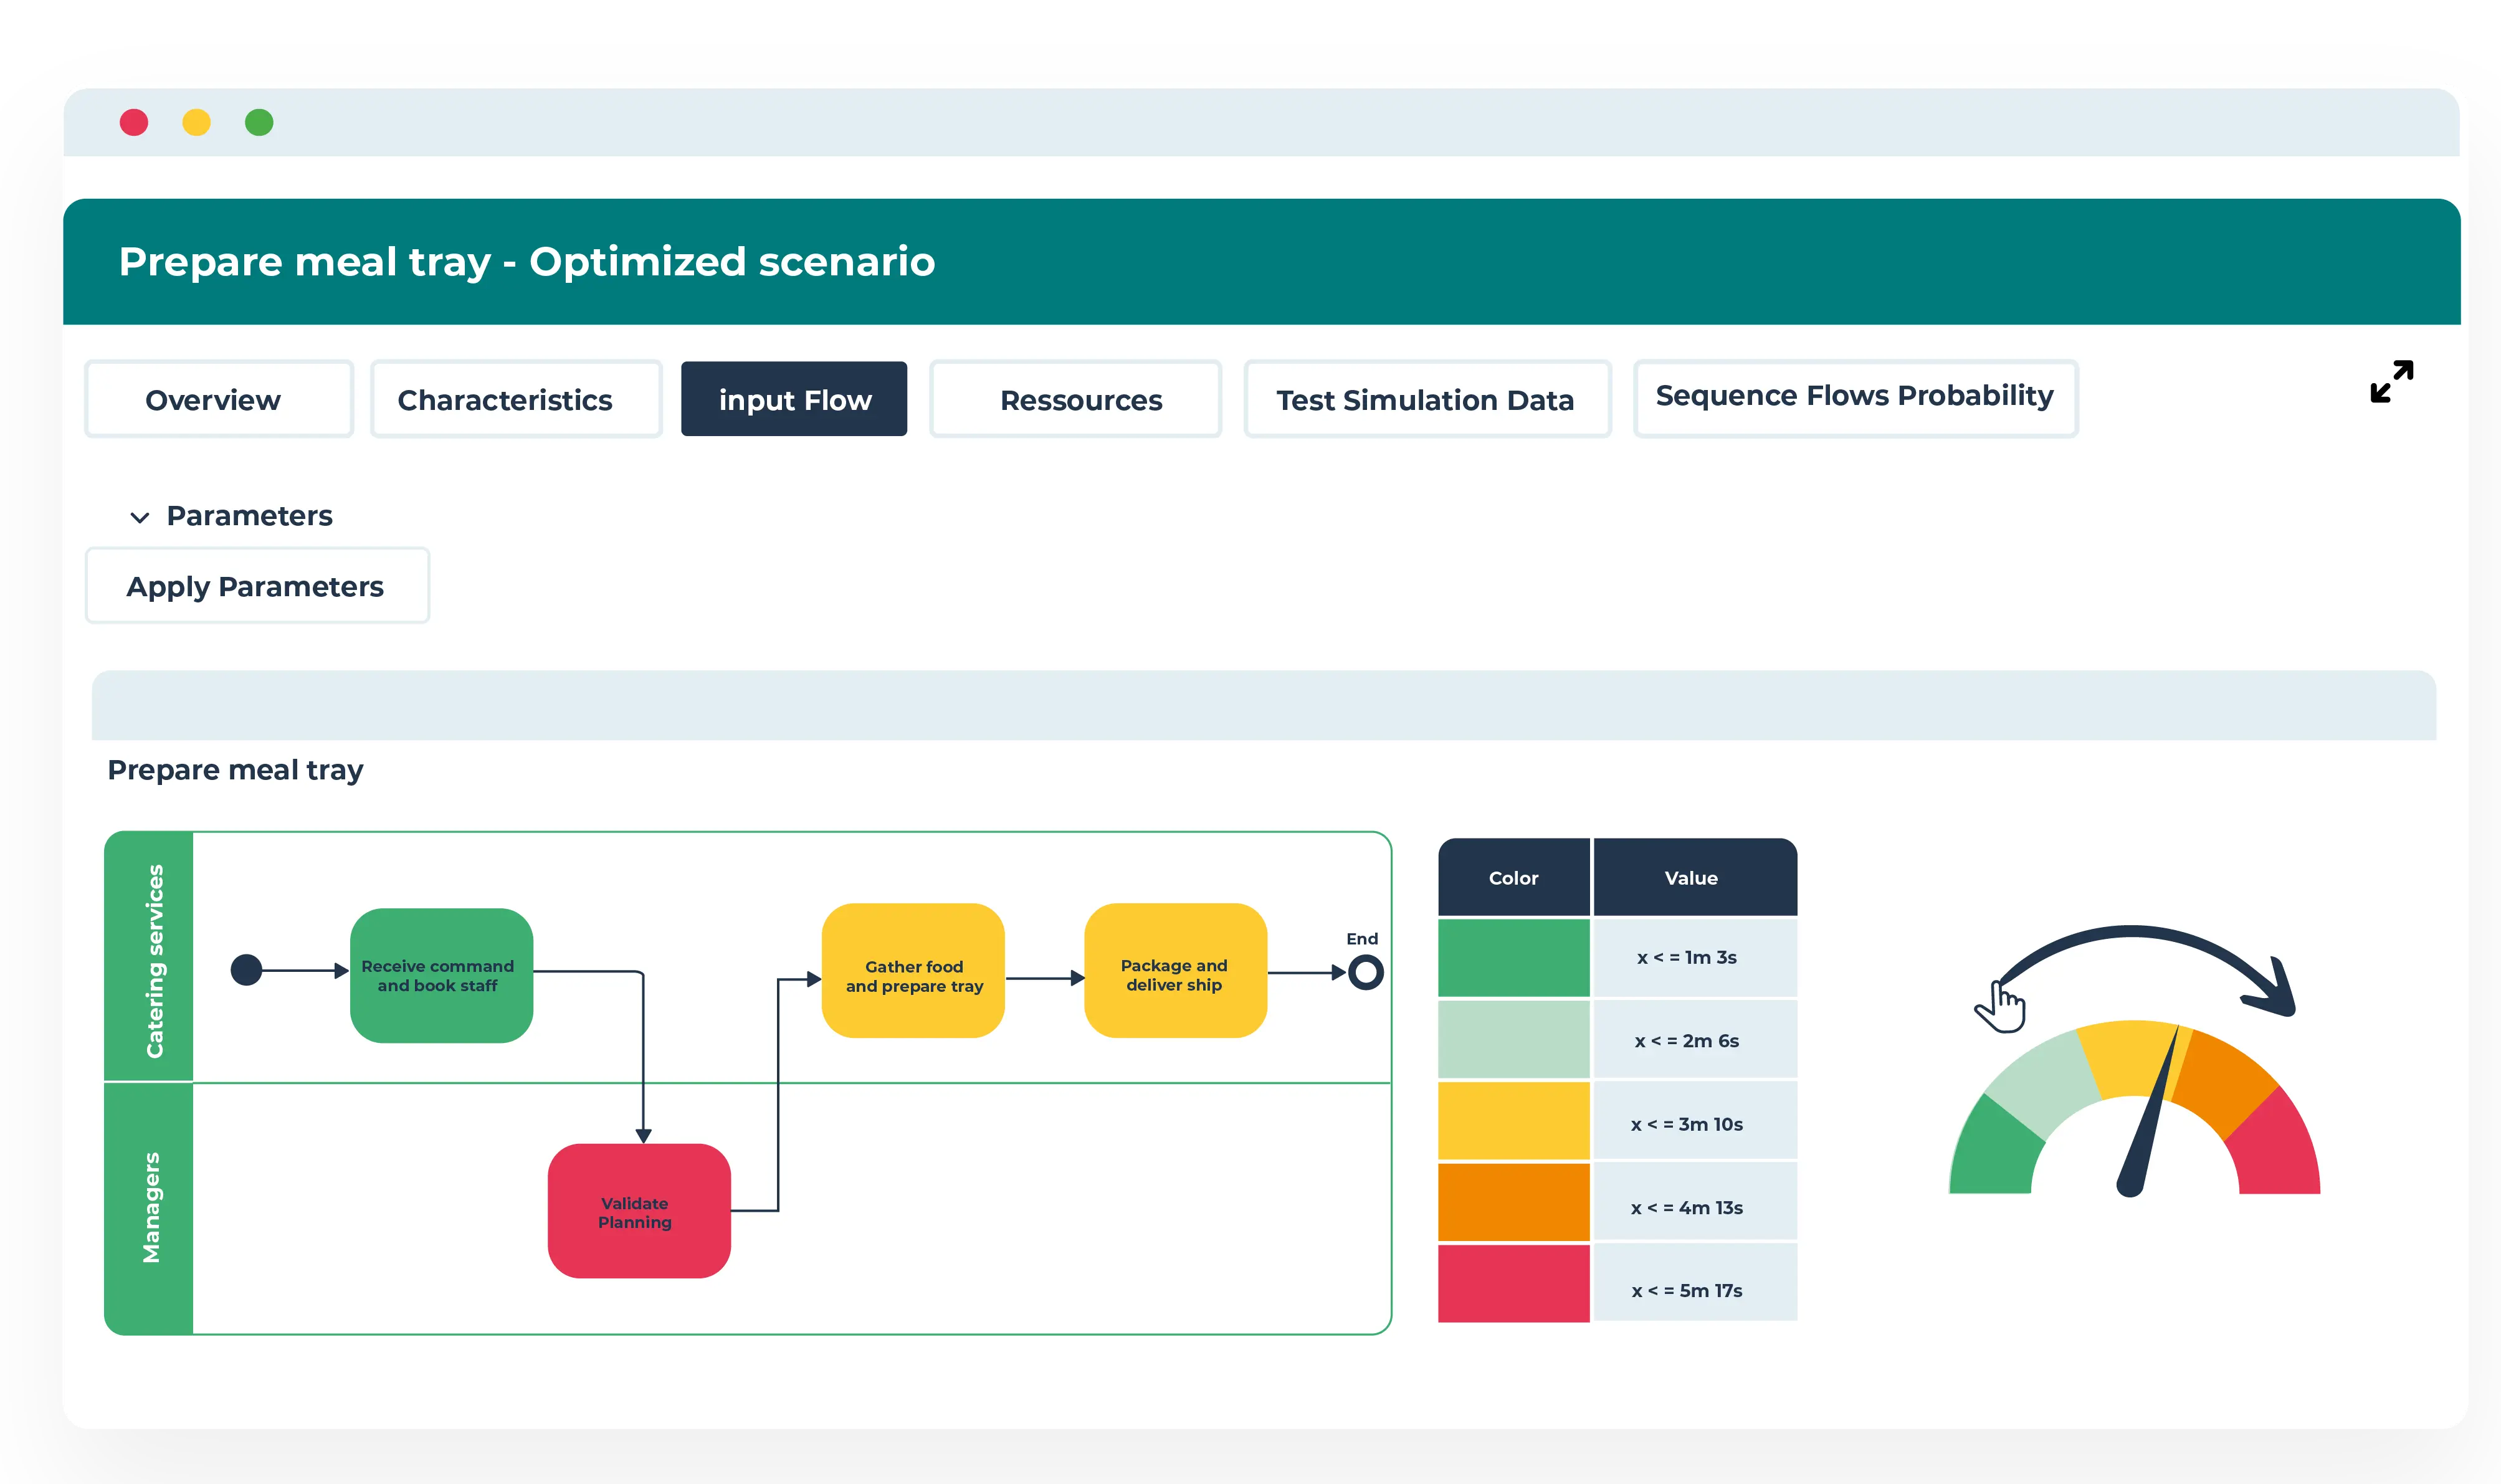Select the Validate Planning task
Image resolution: width=2501 pixels, height=1484 pixels.
639,1211
